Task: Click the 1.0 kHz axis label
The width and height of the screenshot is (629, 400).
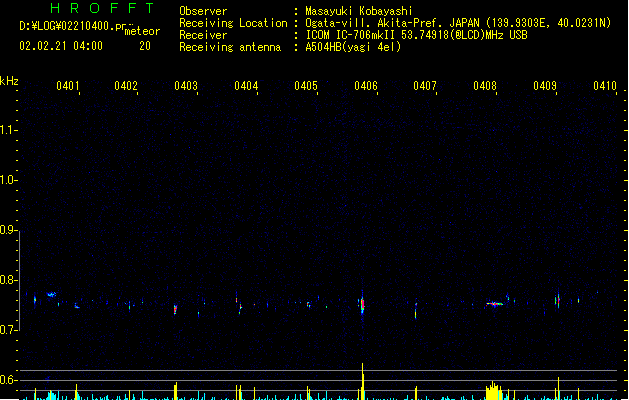Action: 8,180
